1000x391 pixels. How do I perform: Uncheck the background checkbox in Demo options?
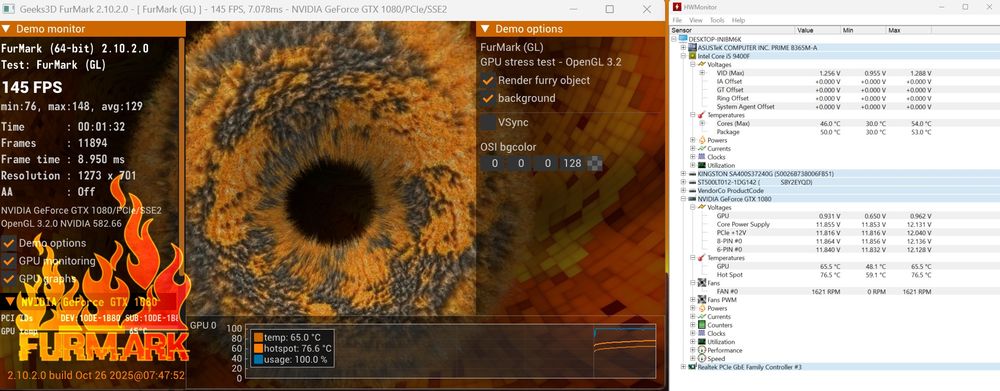(x=488, y=98)
